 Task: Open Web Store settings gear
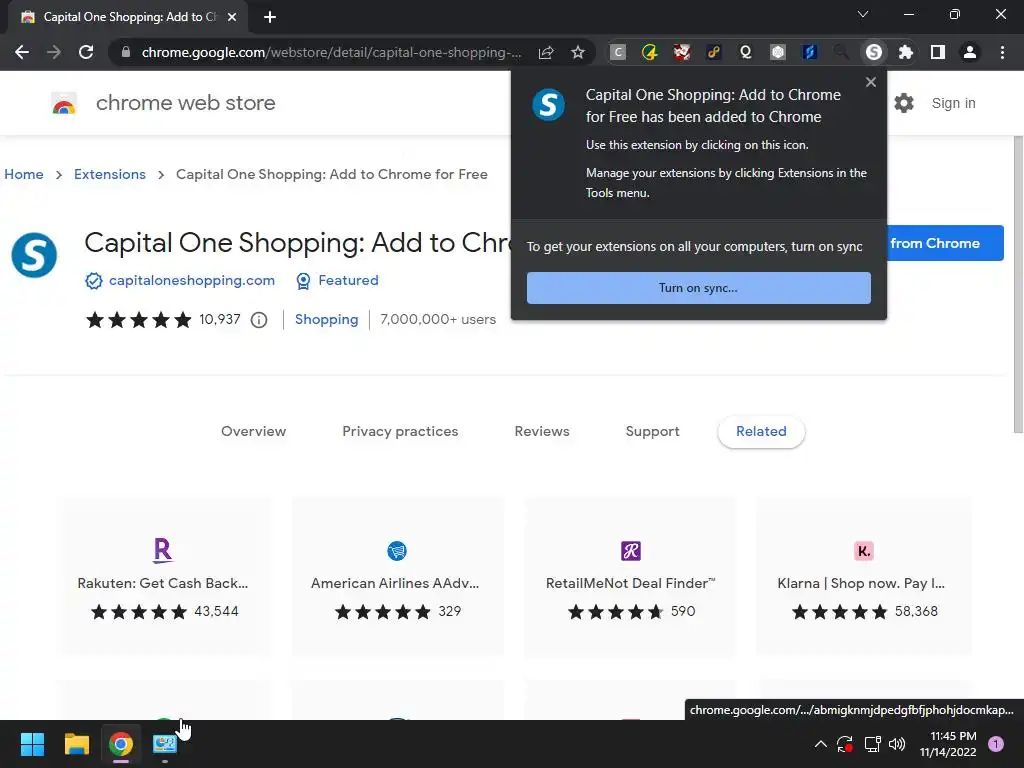coord(904,103)
